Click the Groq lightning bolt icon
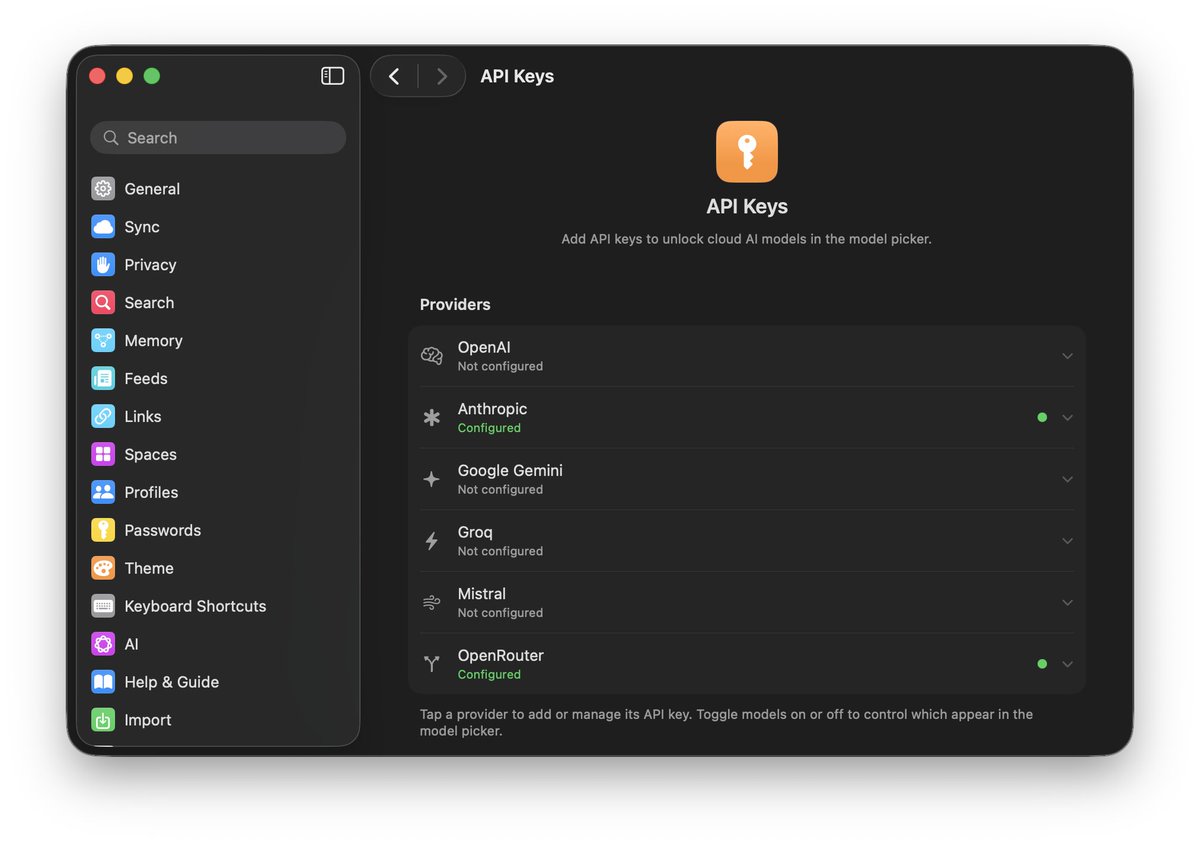1200x844 pixels. [432, 541]
